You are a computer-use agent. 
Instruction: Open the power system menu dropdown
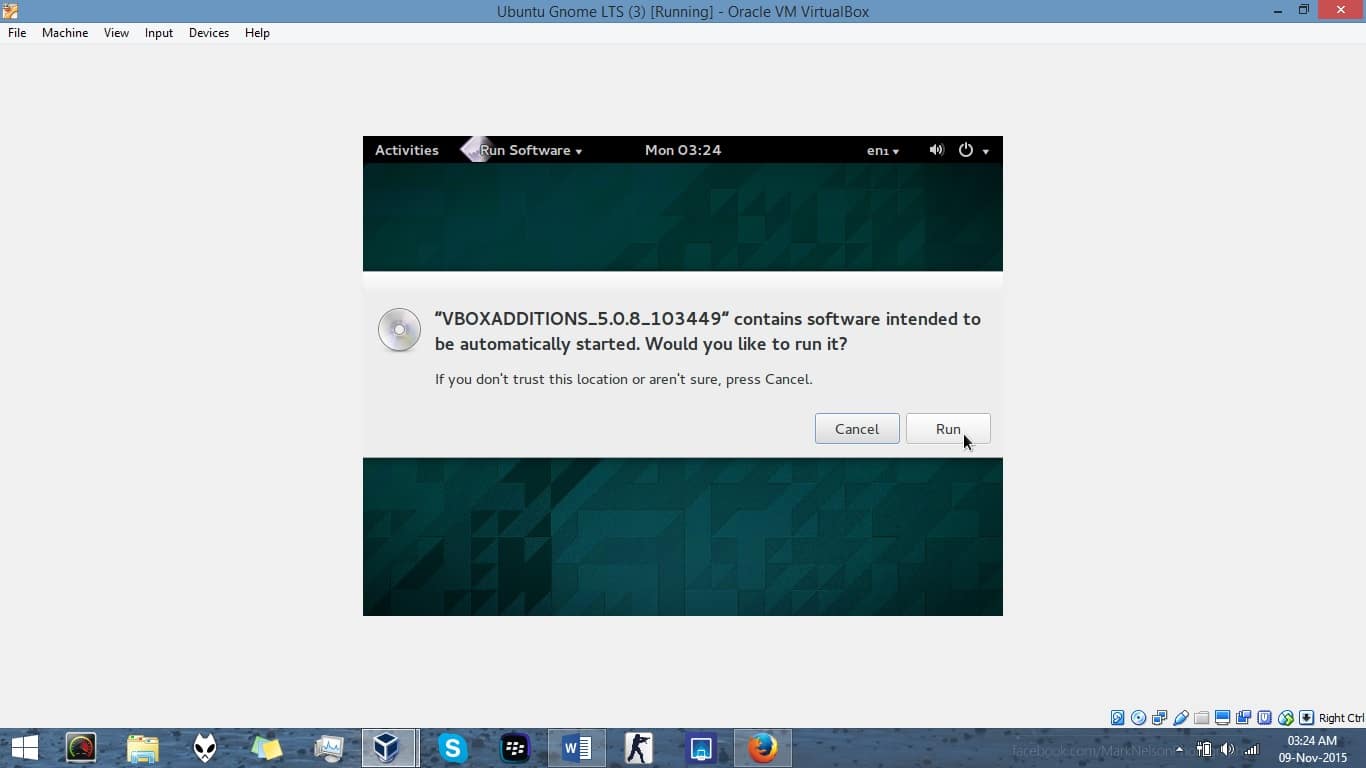pos(973,150)
